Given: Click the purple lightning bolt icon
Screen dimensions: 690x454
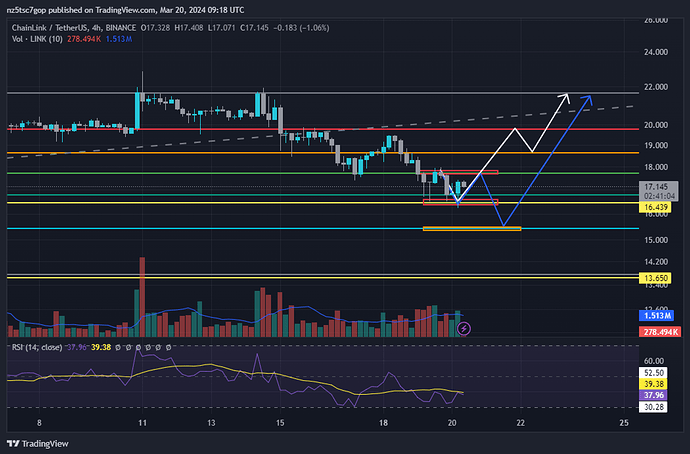Looking at the screenshot, I should [464, 327].
